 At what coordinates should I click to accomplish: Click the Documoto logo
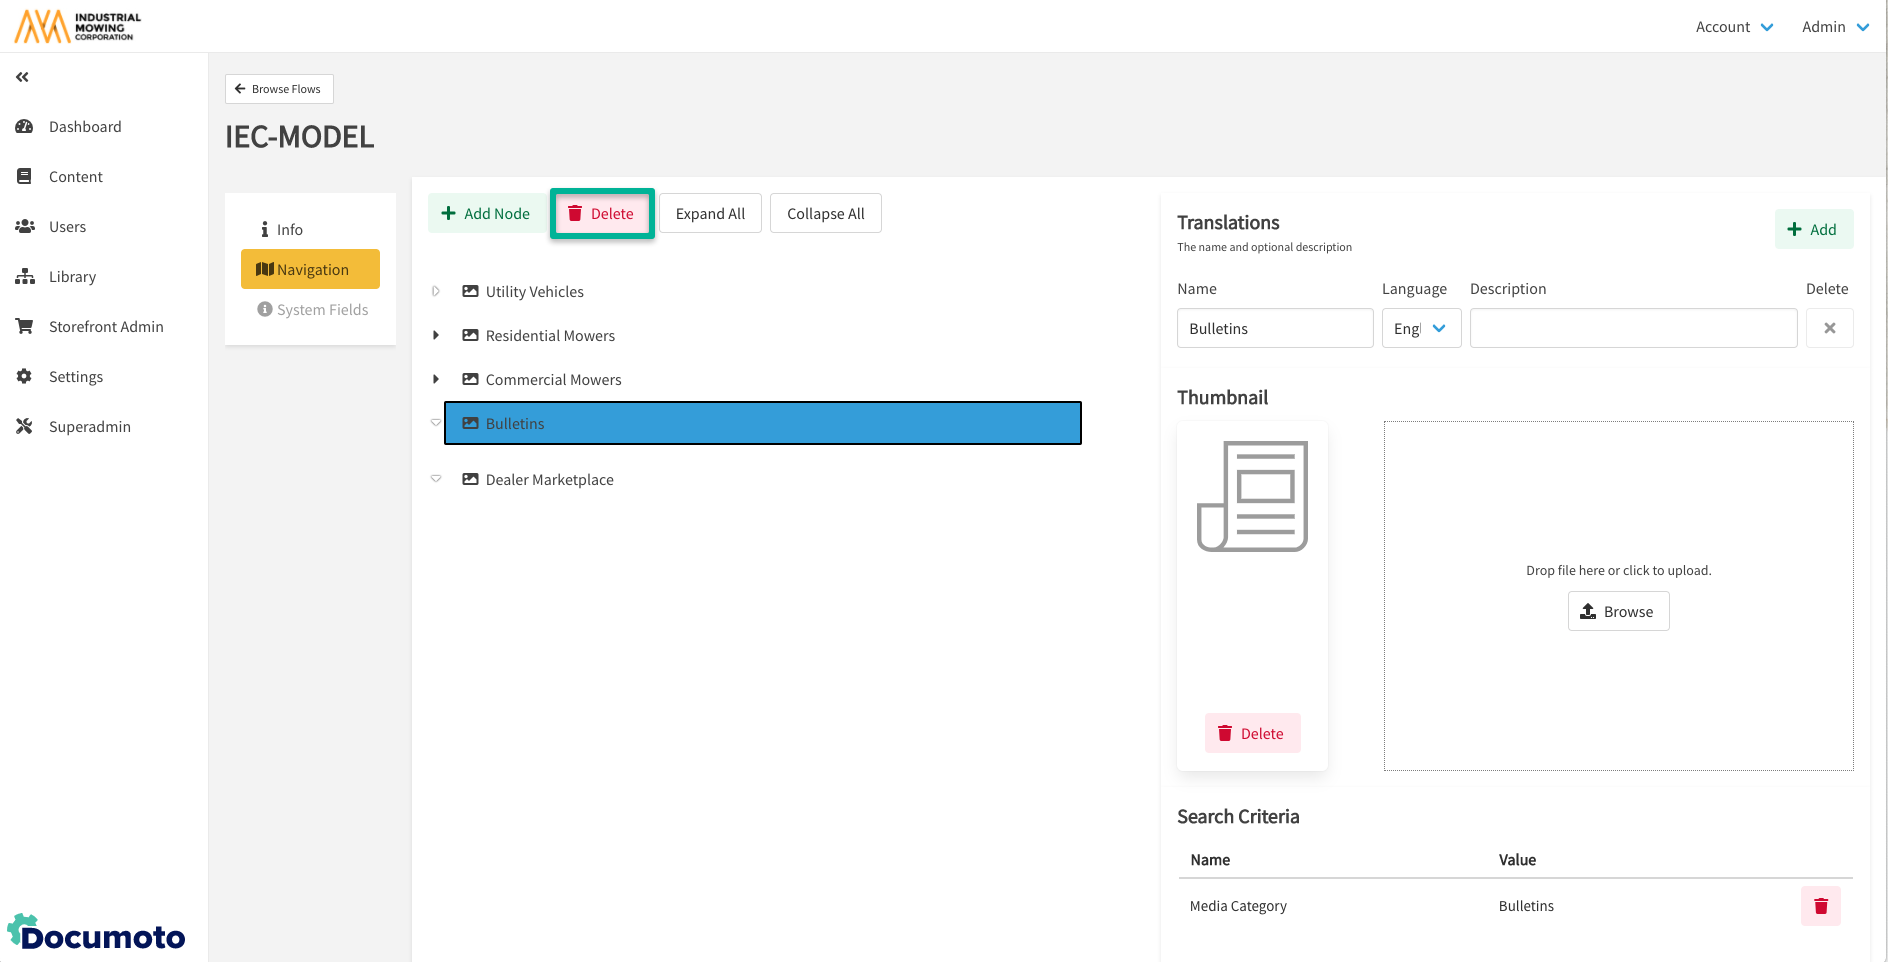pos(97,934)
